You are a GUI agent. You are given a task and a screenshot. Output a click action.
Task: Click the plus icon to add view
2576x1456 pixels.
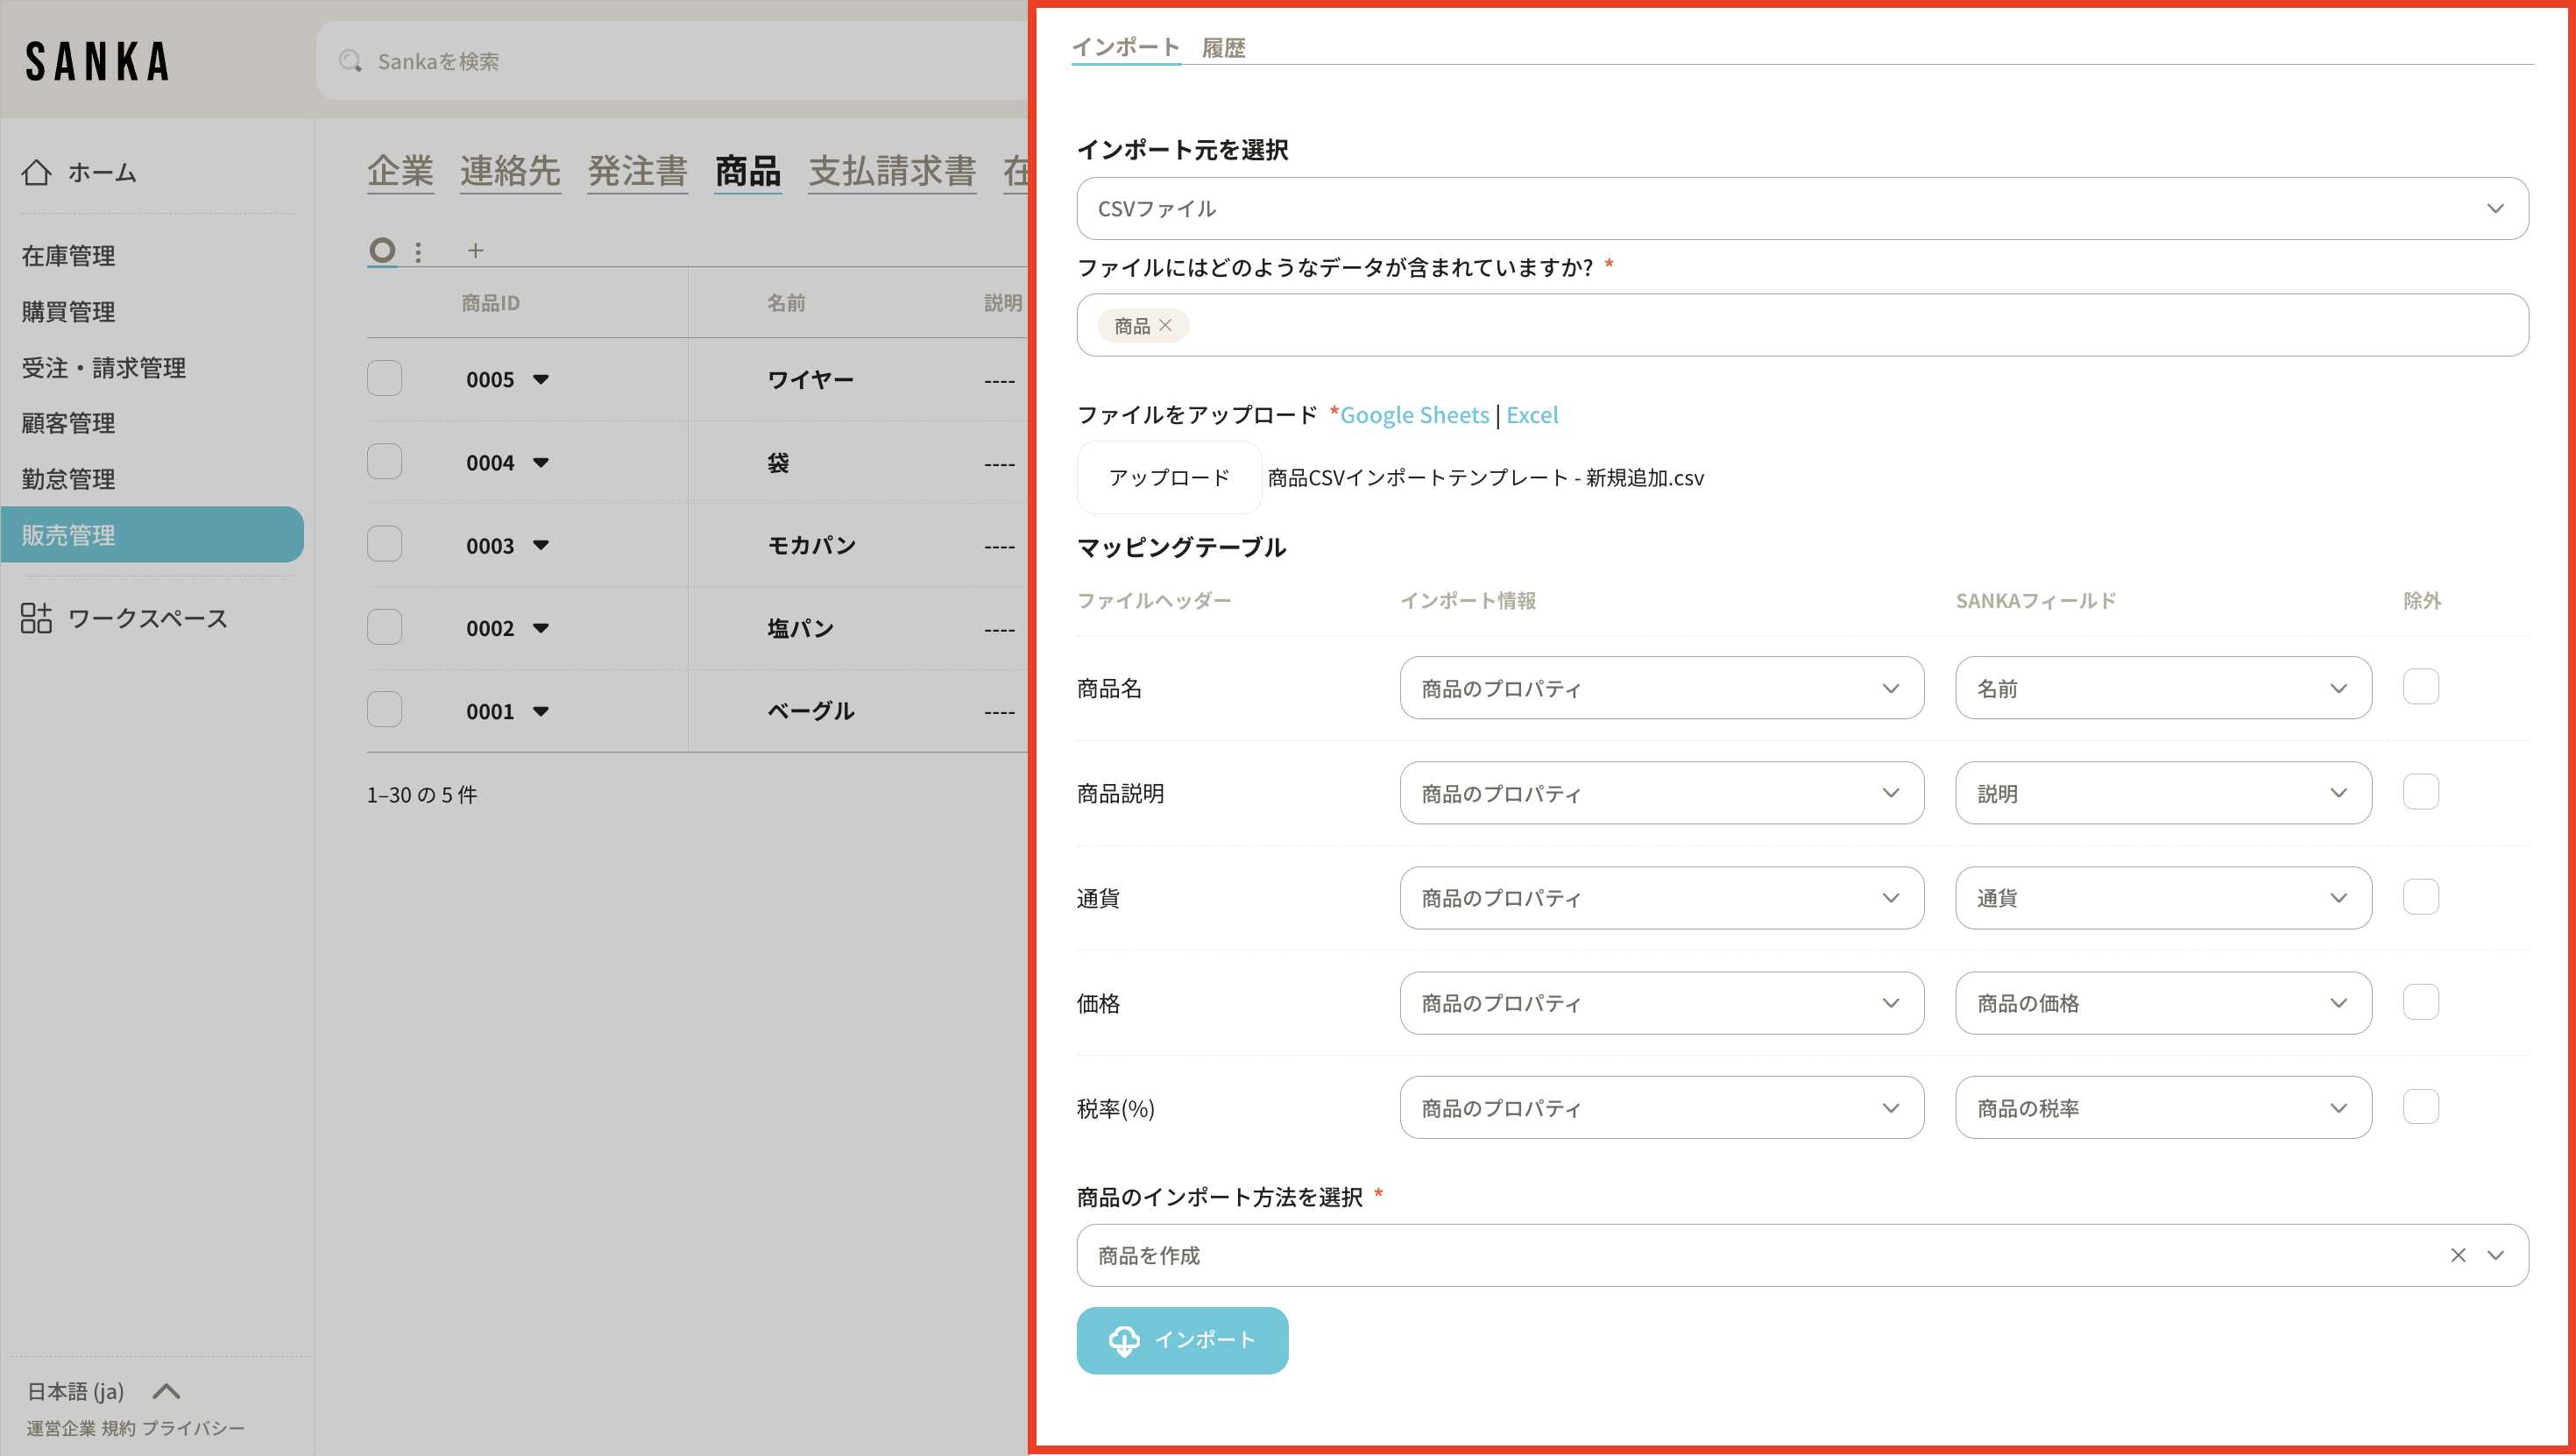(x=475, y=250)
